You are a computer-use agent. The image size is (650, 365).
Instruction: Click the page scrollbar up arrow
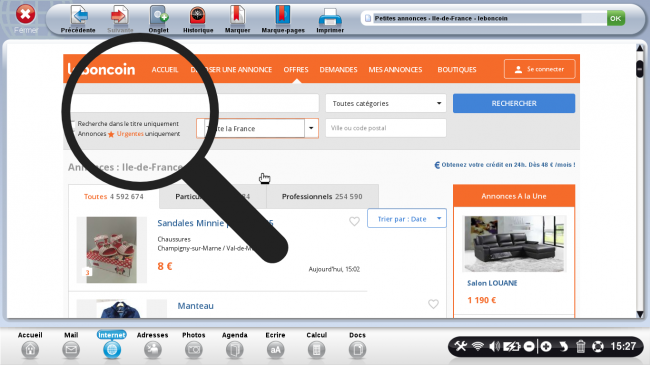pos(640,49)
